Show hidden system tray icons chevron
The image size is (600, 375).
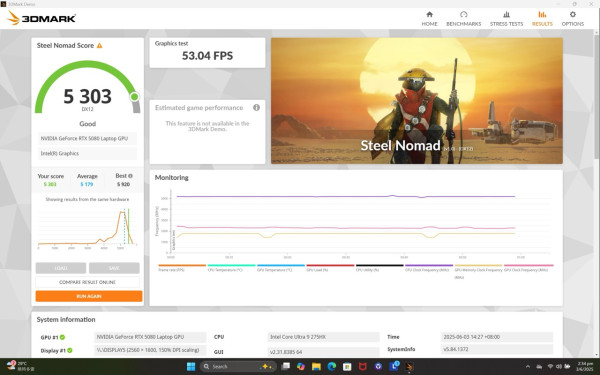pyautogui.click(x=528, y=367)
